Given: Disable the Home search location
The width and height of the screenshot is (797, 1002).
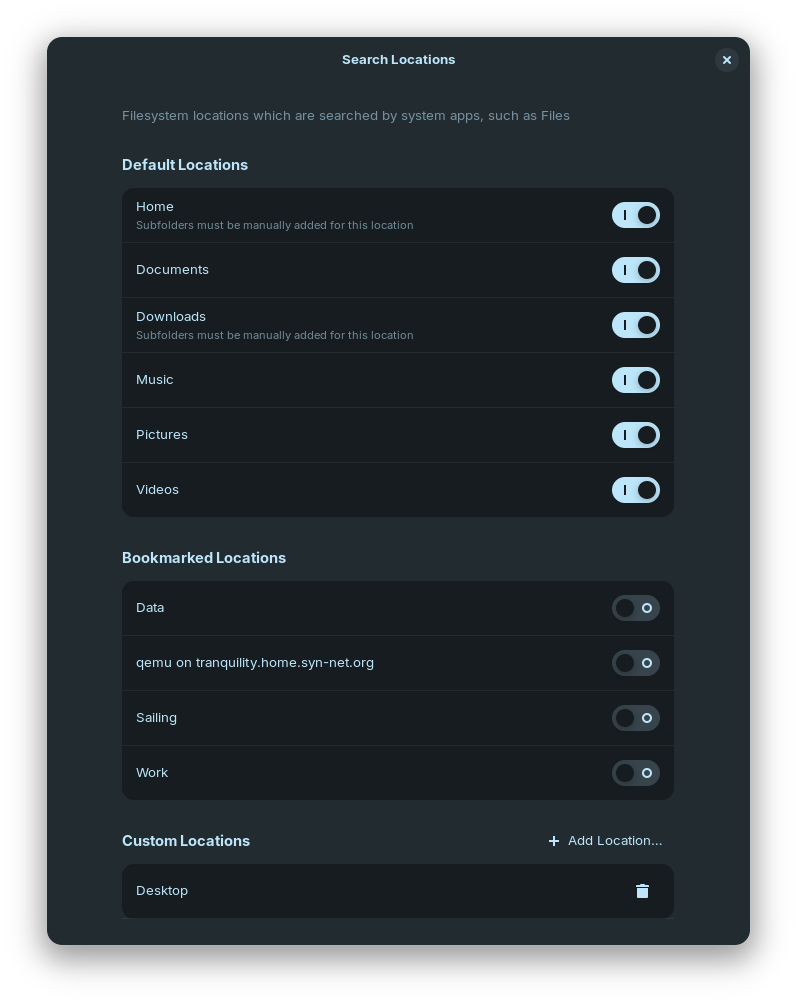Looking at the screenshot, I should coord(636,215).
